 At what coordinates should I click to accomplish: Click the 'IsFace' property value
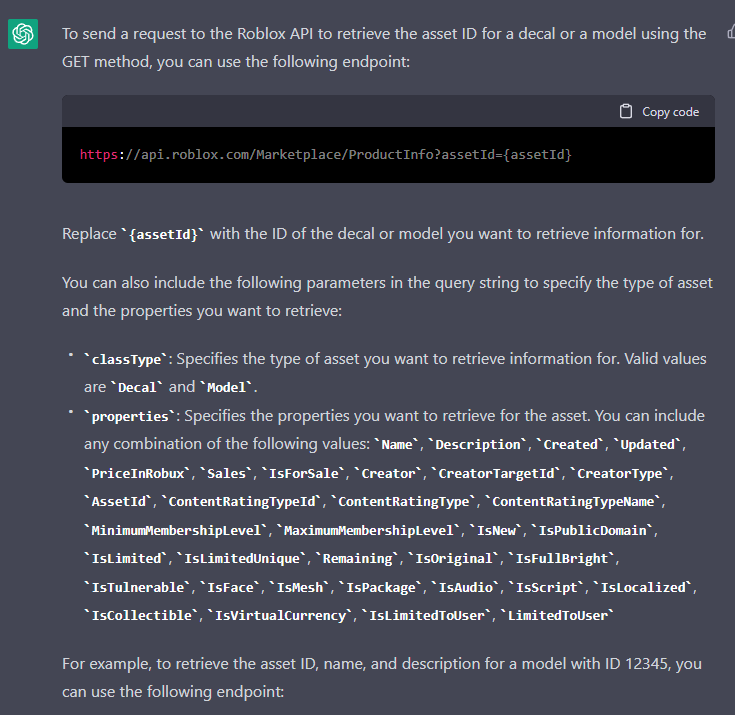click(230, 588)
